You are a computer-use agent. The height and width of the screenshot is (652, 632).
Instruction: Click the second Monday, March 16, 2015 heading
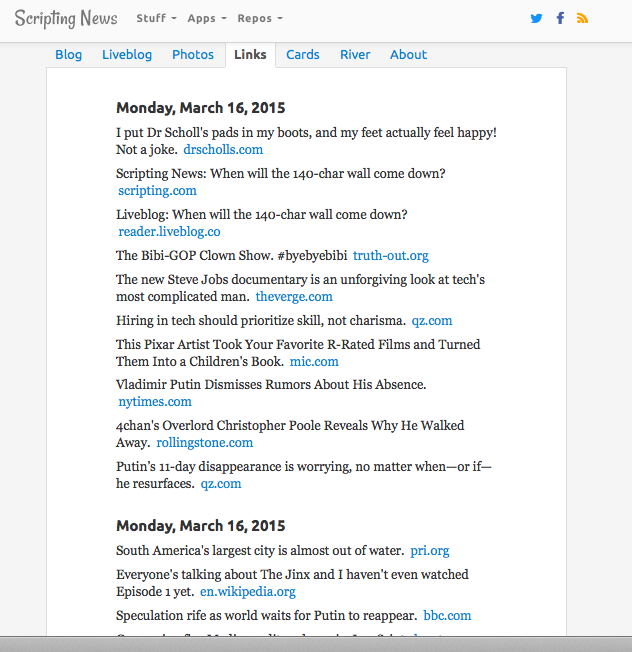tap(201, 526)
